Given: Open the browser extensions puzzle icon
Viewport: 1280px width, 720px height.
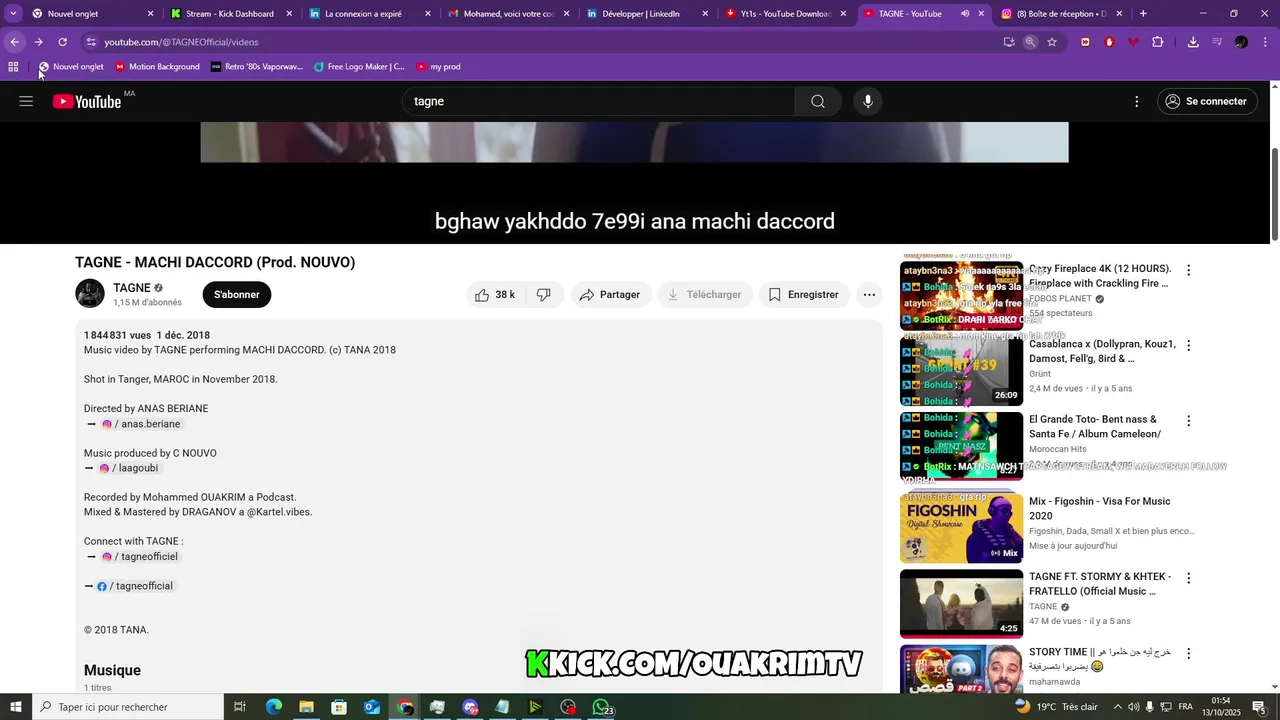Looking at the screenshot, I should pos(1157,42).
